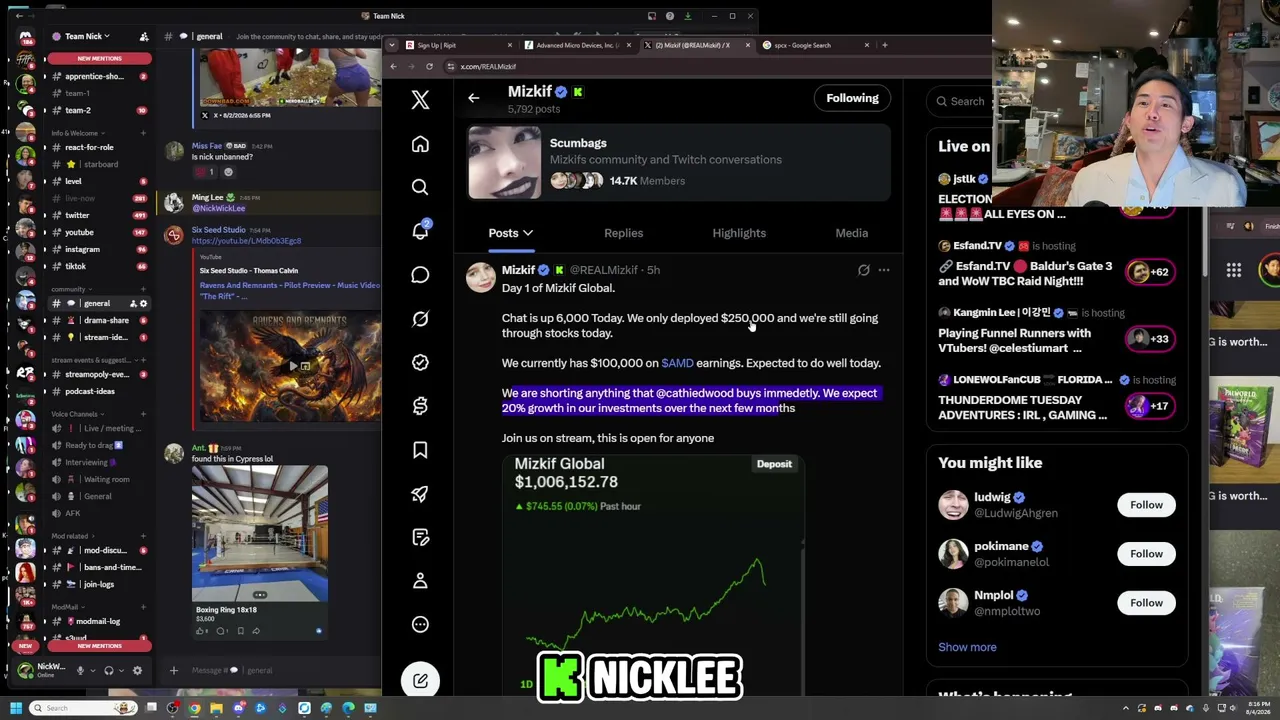1280x720 pixels.
Task: Open the Grok action icon on Mizkif's post
Action: (864, 270)
